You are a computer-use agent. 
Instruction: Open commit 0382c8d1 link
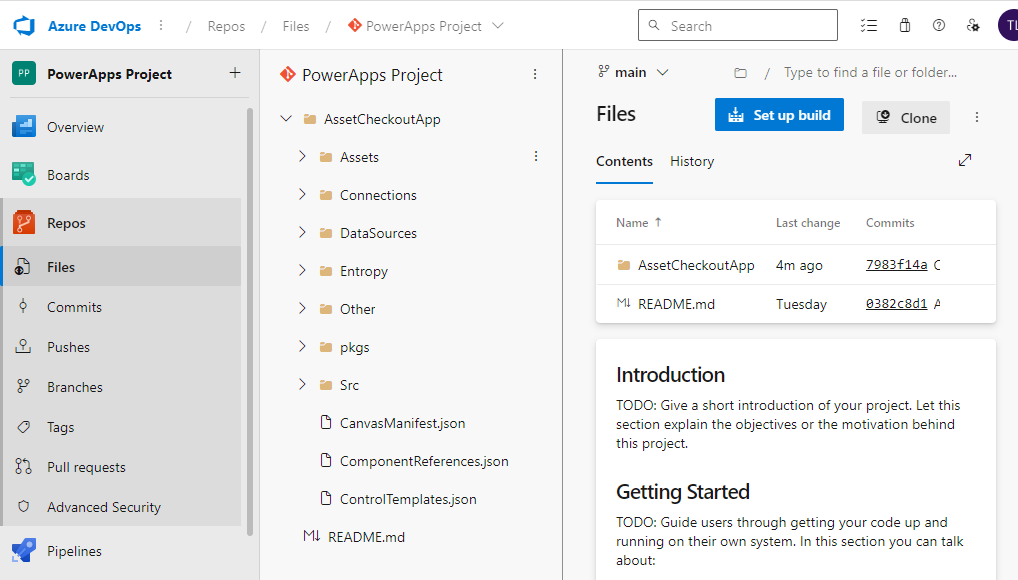pyautogui.click(x=897, y=303)
